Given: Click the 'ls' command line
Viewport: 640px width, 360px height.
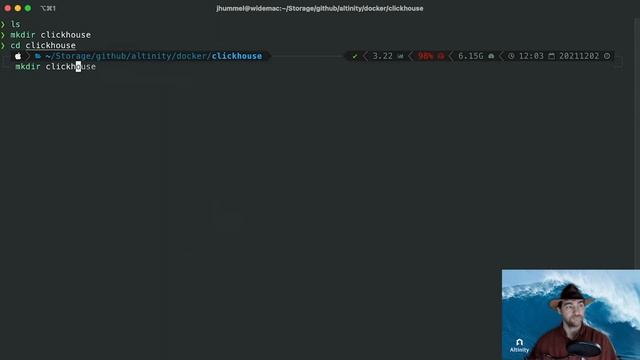Looking at the screenshot, I should pos(15,24).
